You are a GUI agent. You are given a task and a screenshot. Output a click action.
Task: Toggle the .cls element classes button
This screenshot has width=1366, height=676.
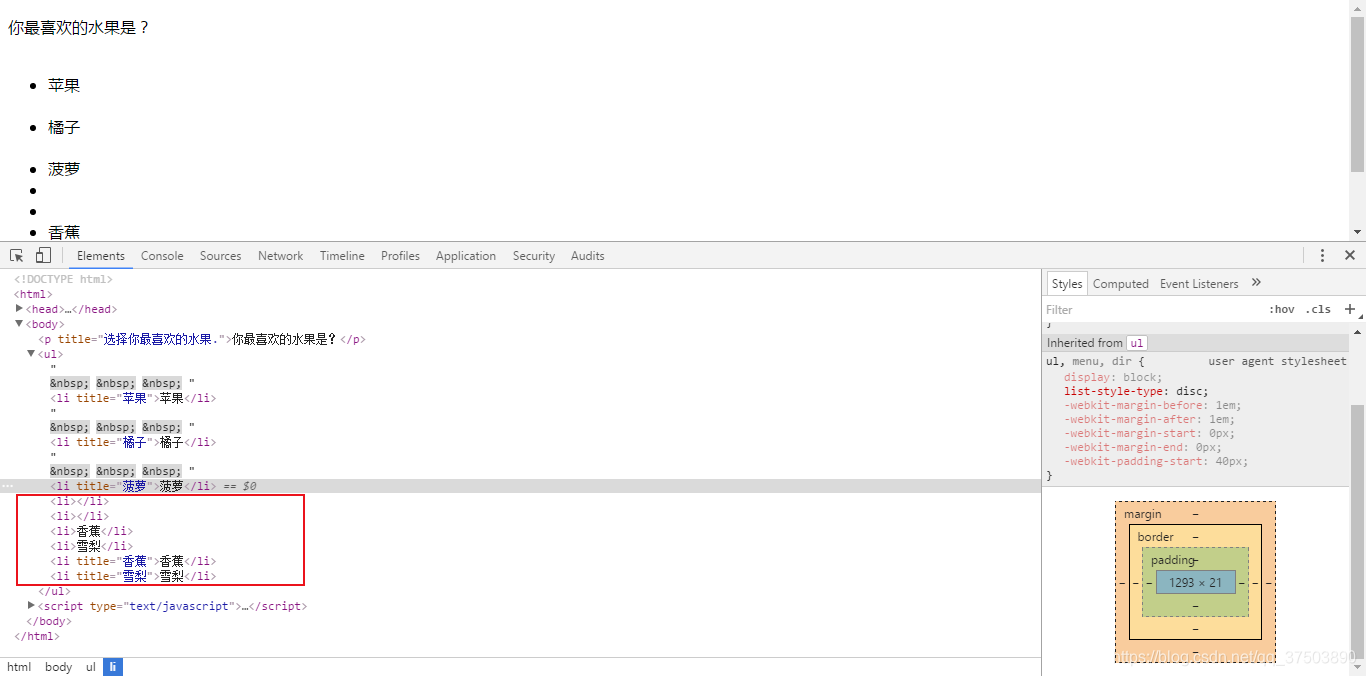click(x=1318, y=310)
